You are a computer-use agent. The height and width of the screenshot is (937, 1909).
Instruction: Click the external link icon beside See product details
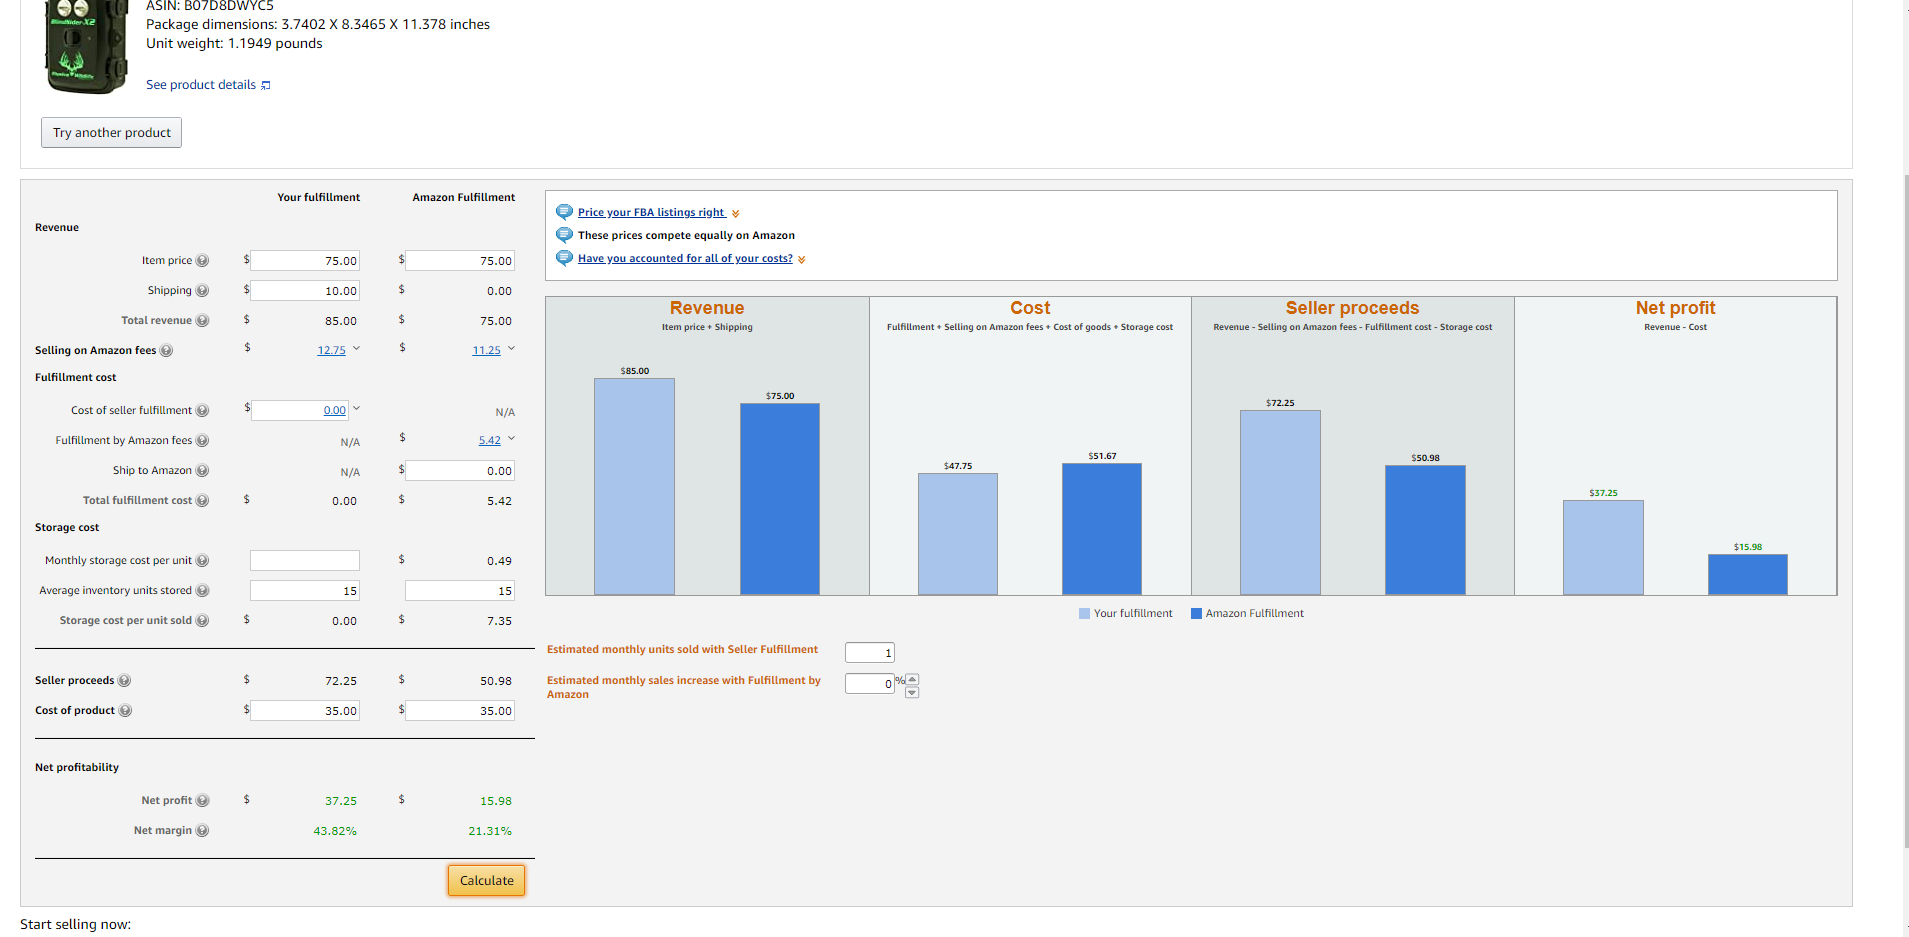click(266, 86)
